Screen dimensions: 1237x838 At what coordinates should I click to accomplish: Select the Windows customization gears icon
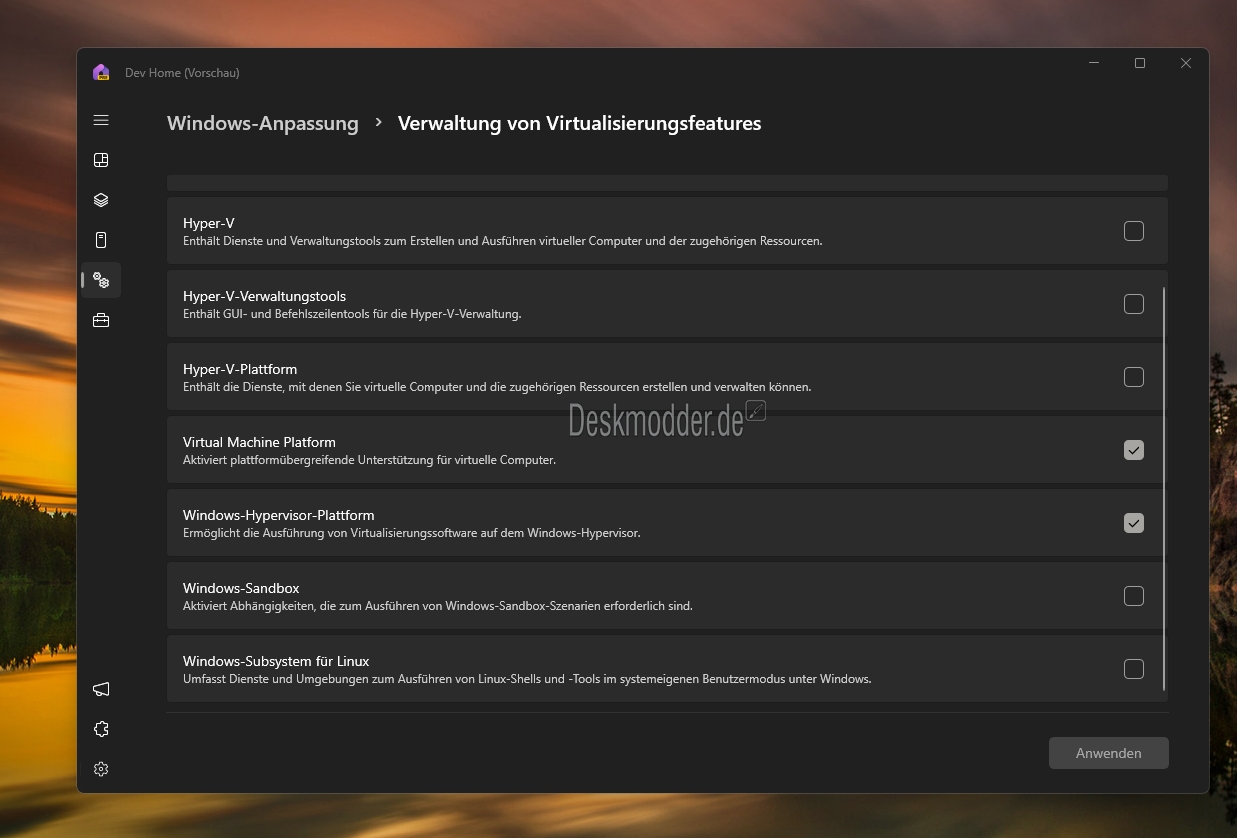pos(101,280)
